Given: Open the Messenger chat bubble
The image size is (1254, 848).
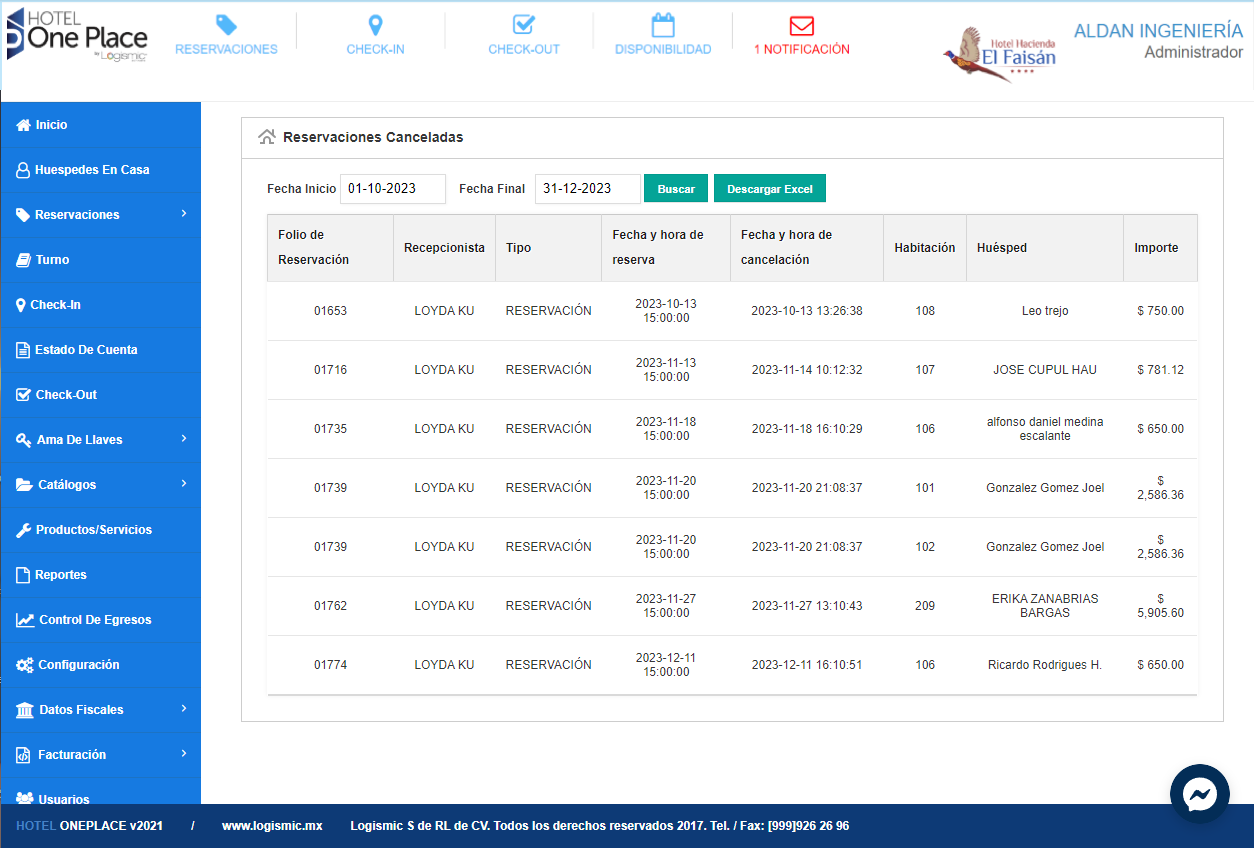Looking at the screenshot, I should point(1199,794).
